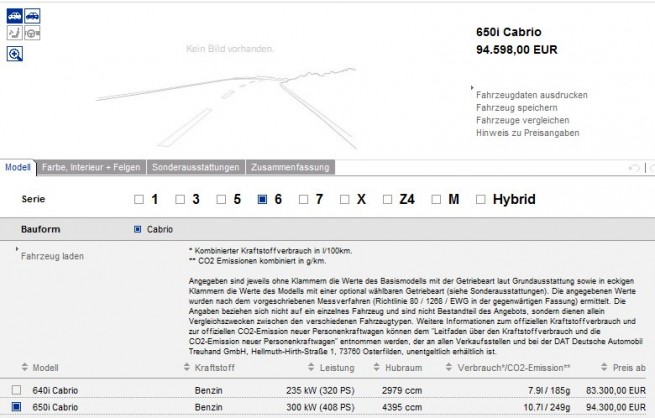Click the 2979 ccm cell
This screenshot has width=655, height=418.
tap(402, 390)
